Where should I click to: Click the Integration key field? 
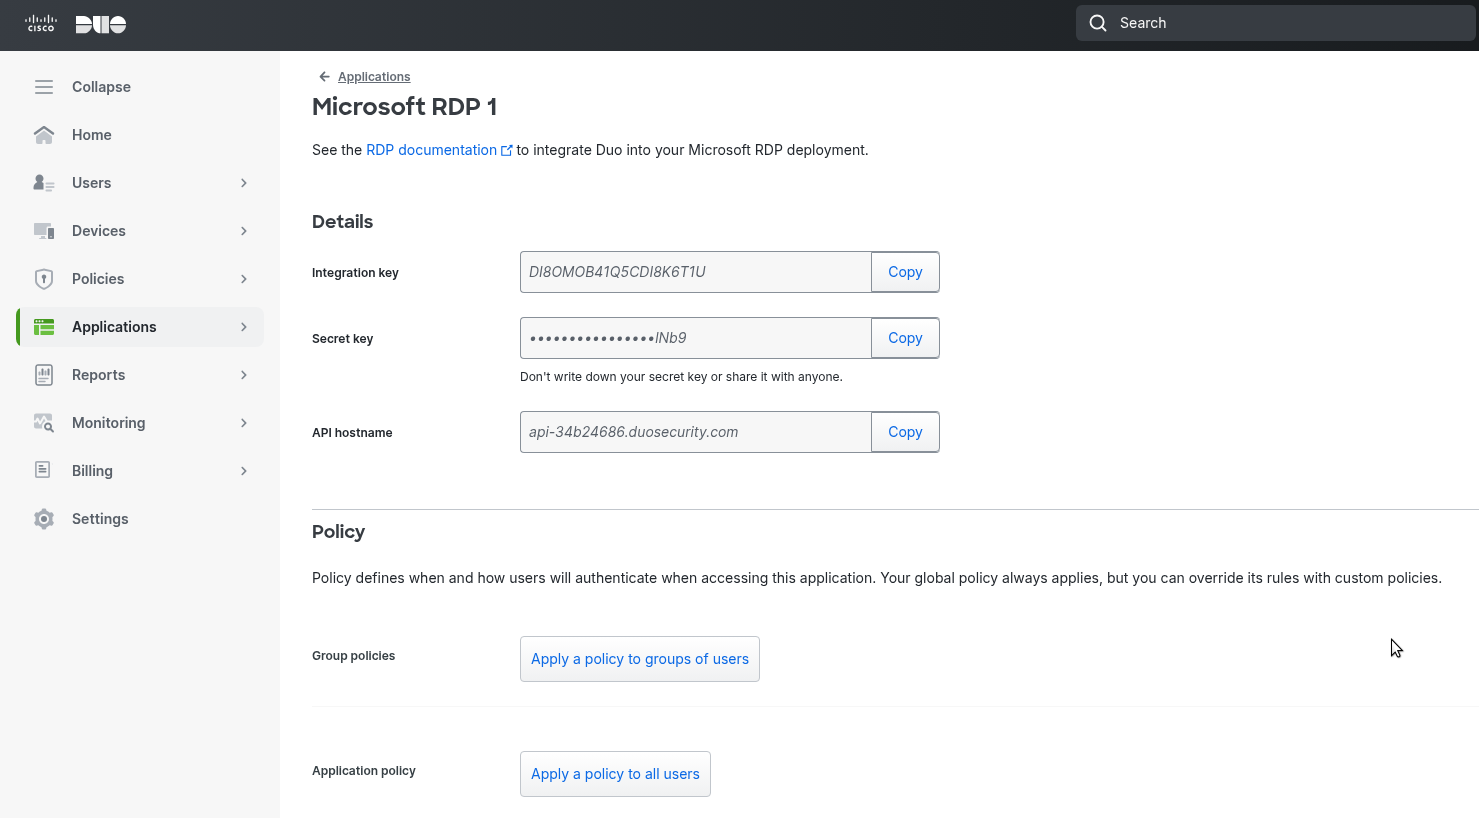[x=696, y=272]
